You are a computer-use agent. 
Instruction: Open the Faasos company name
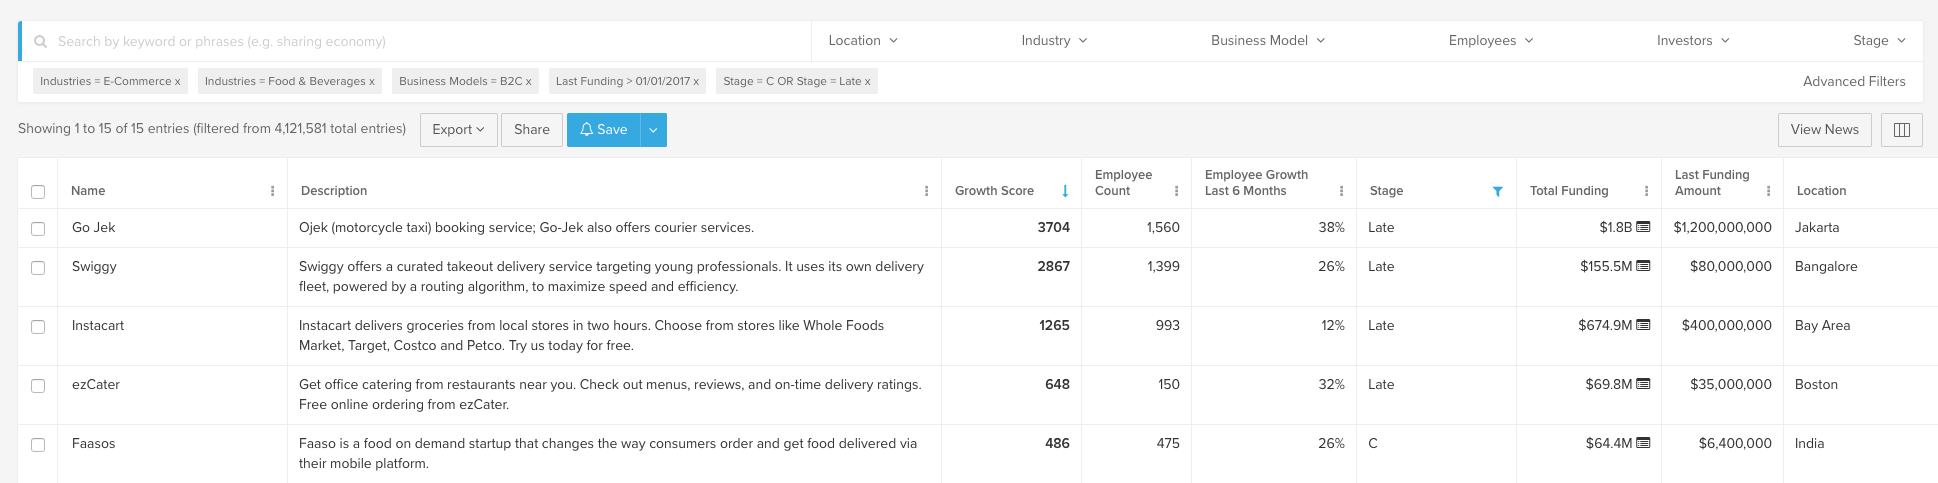click(x=94, y=444)
